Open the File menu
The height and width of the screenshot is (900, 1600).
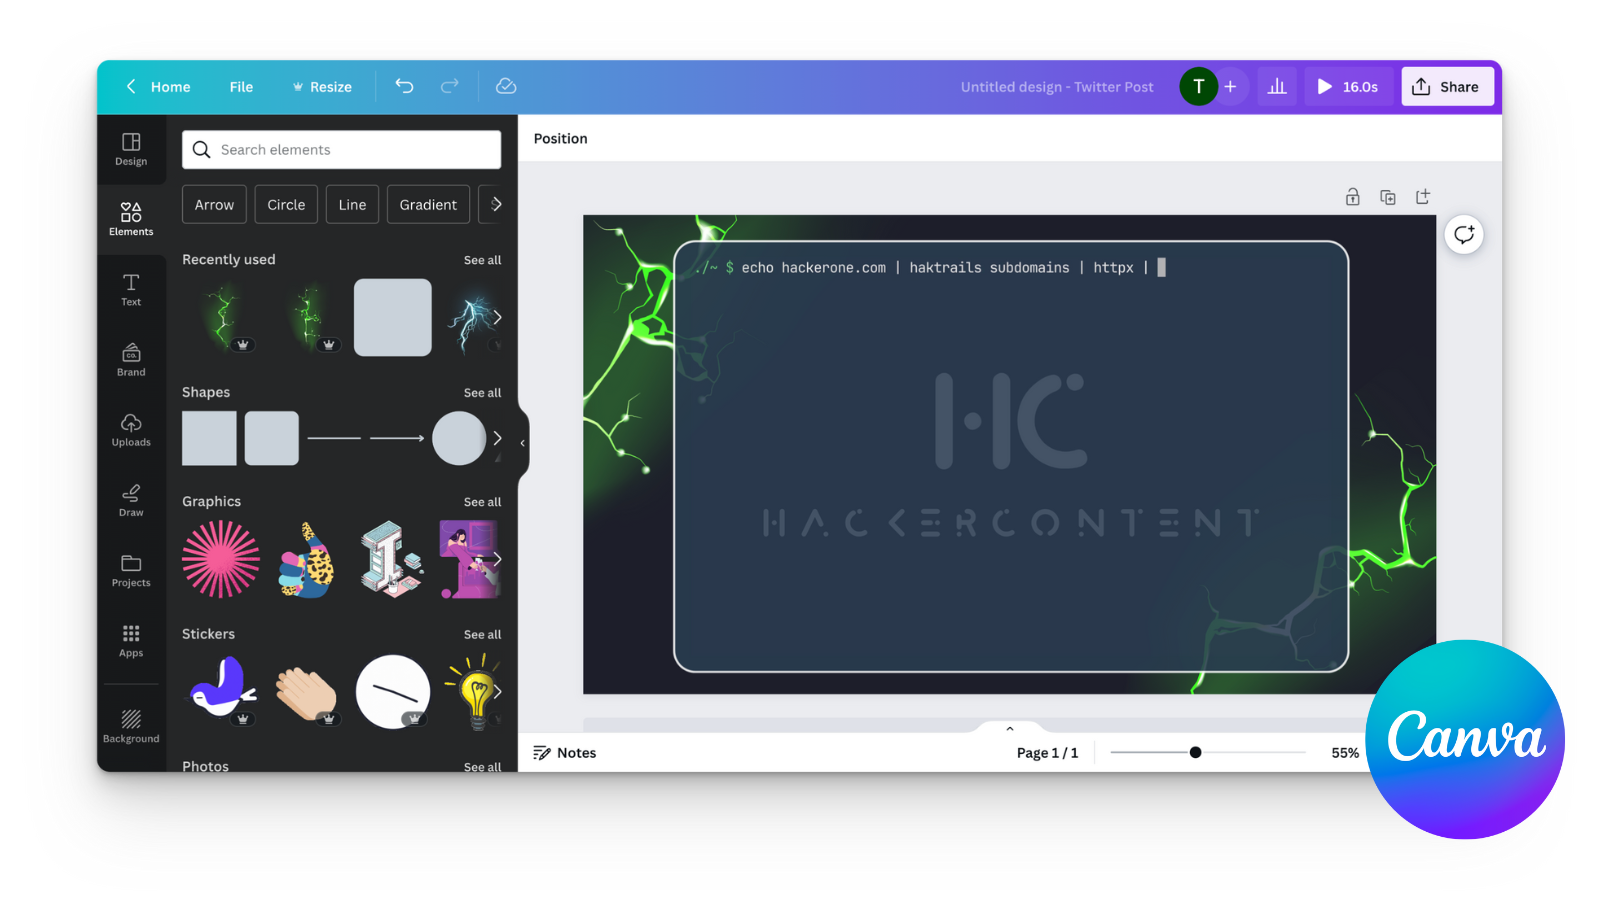pos(241,87)
